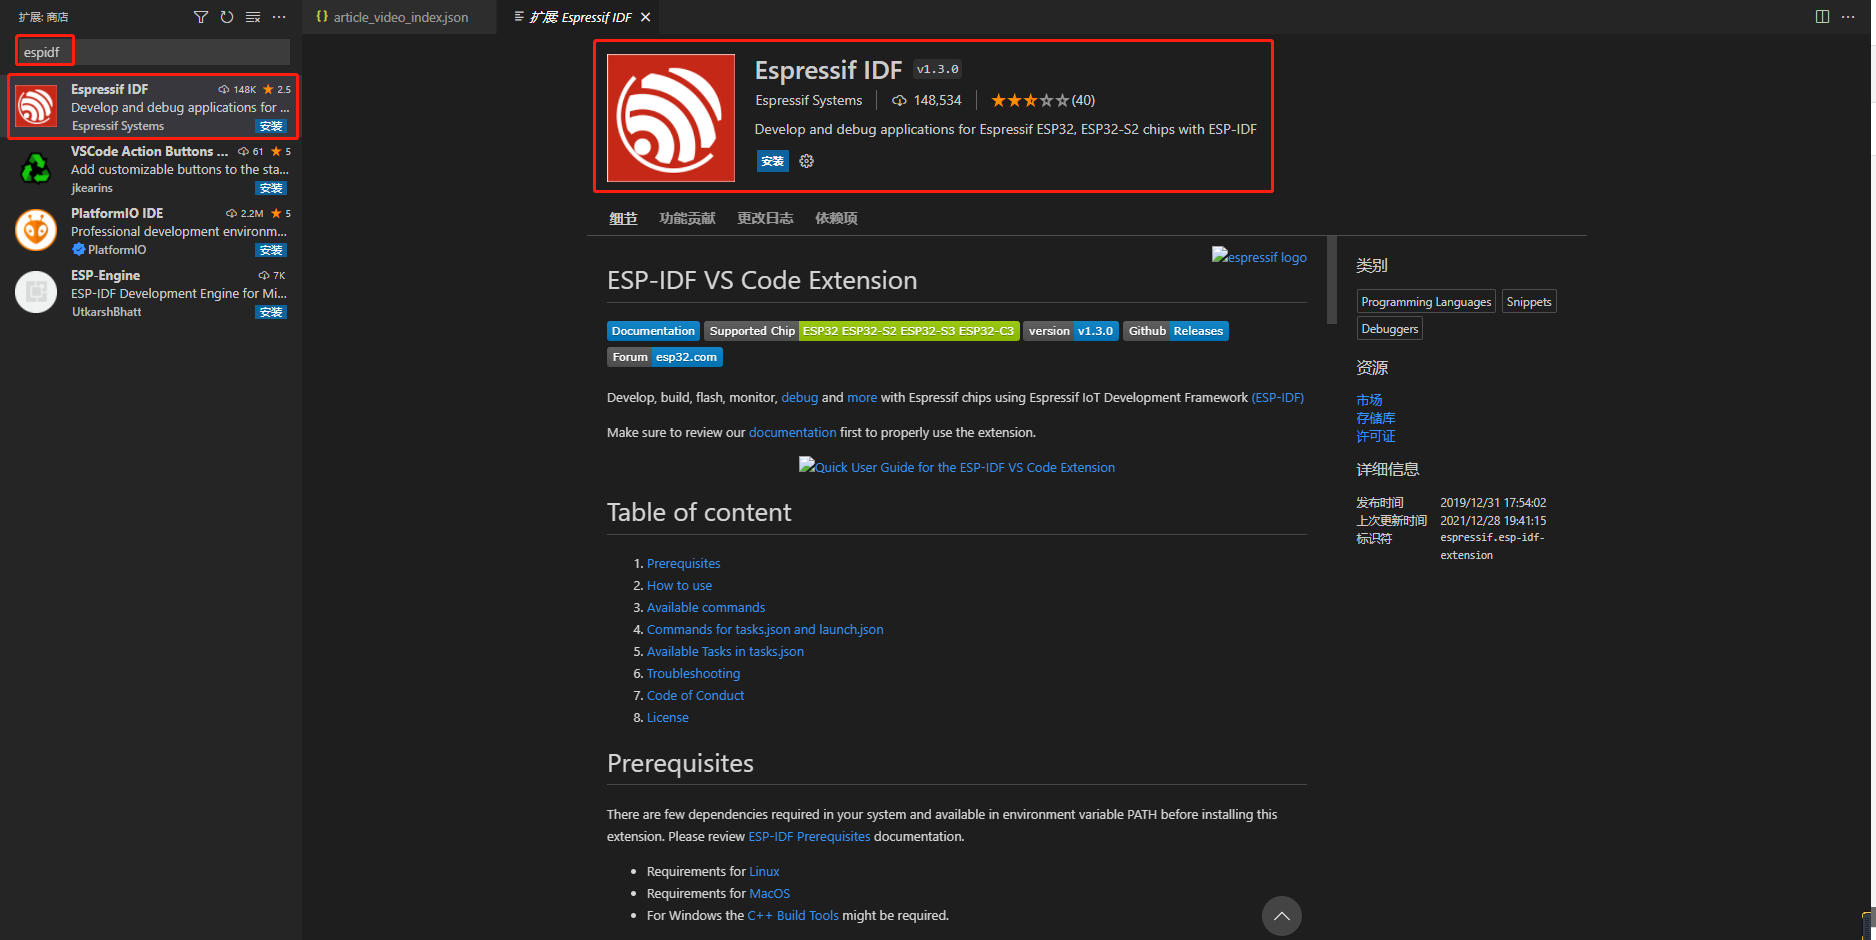Open Available Tasks in tasks.json link
Screen dimensions: 1876x940
[725, 652]
